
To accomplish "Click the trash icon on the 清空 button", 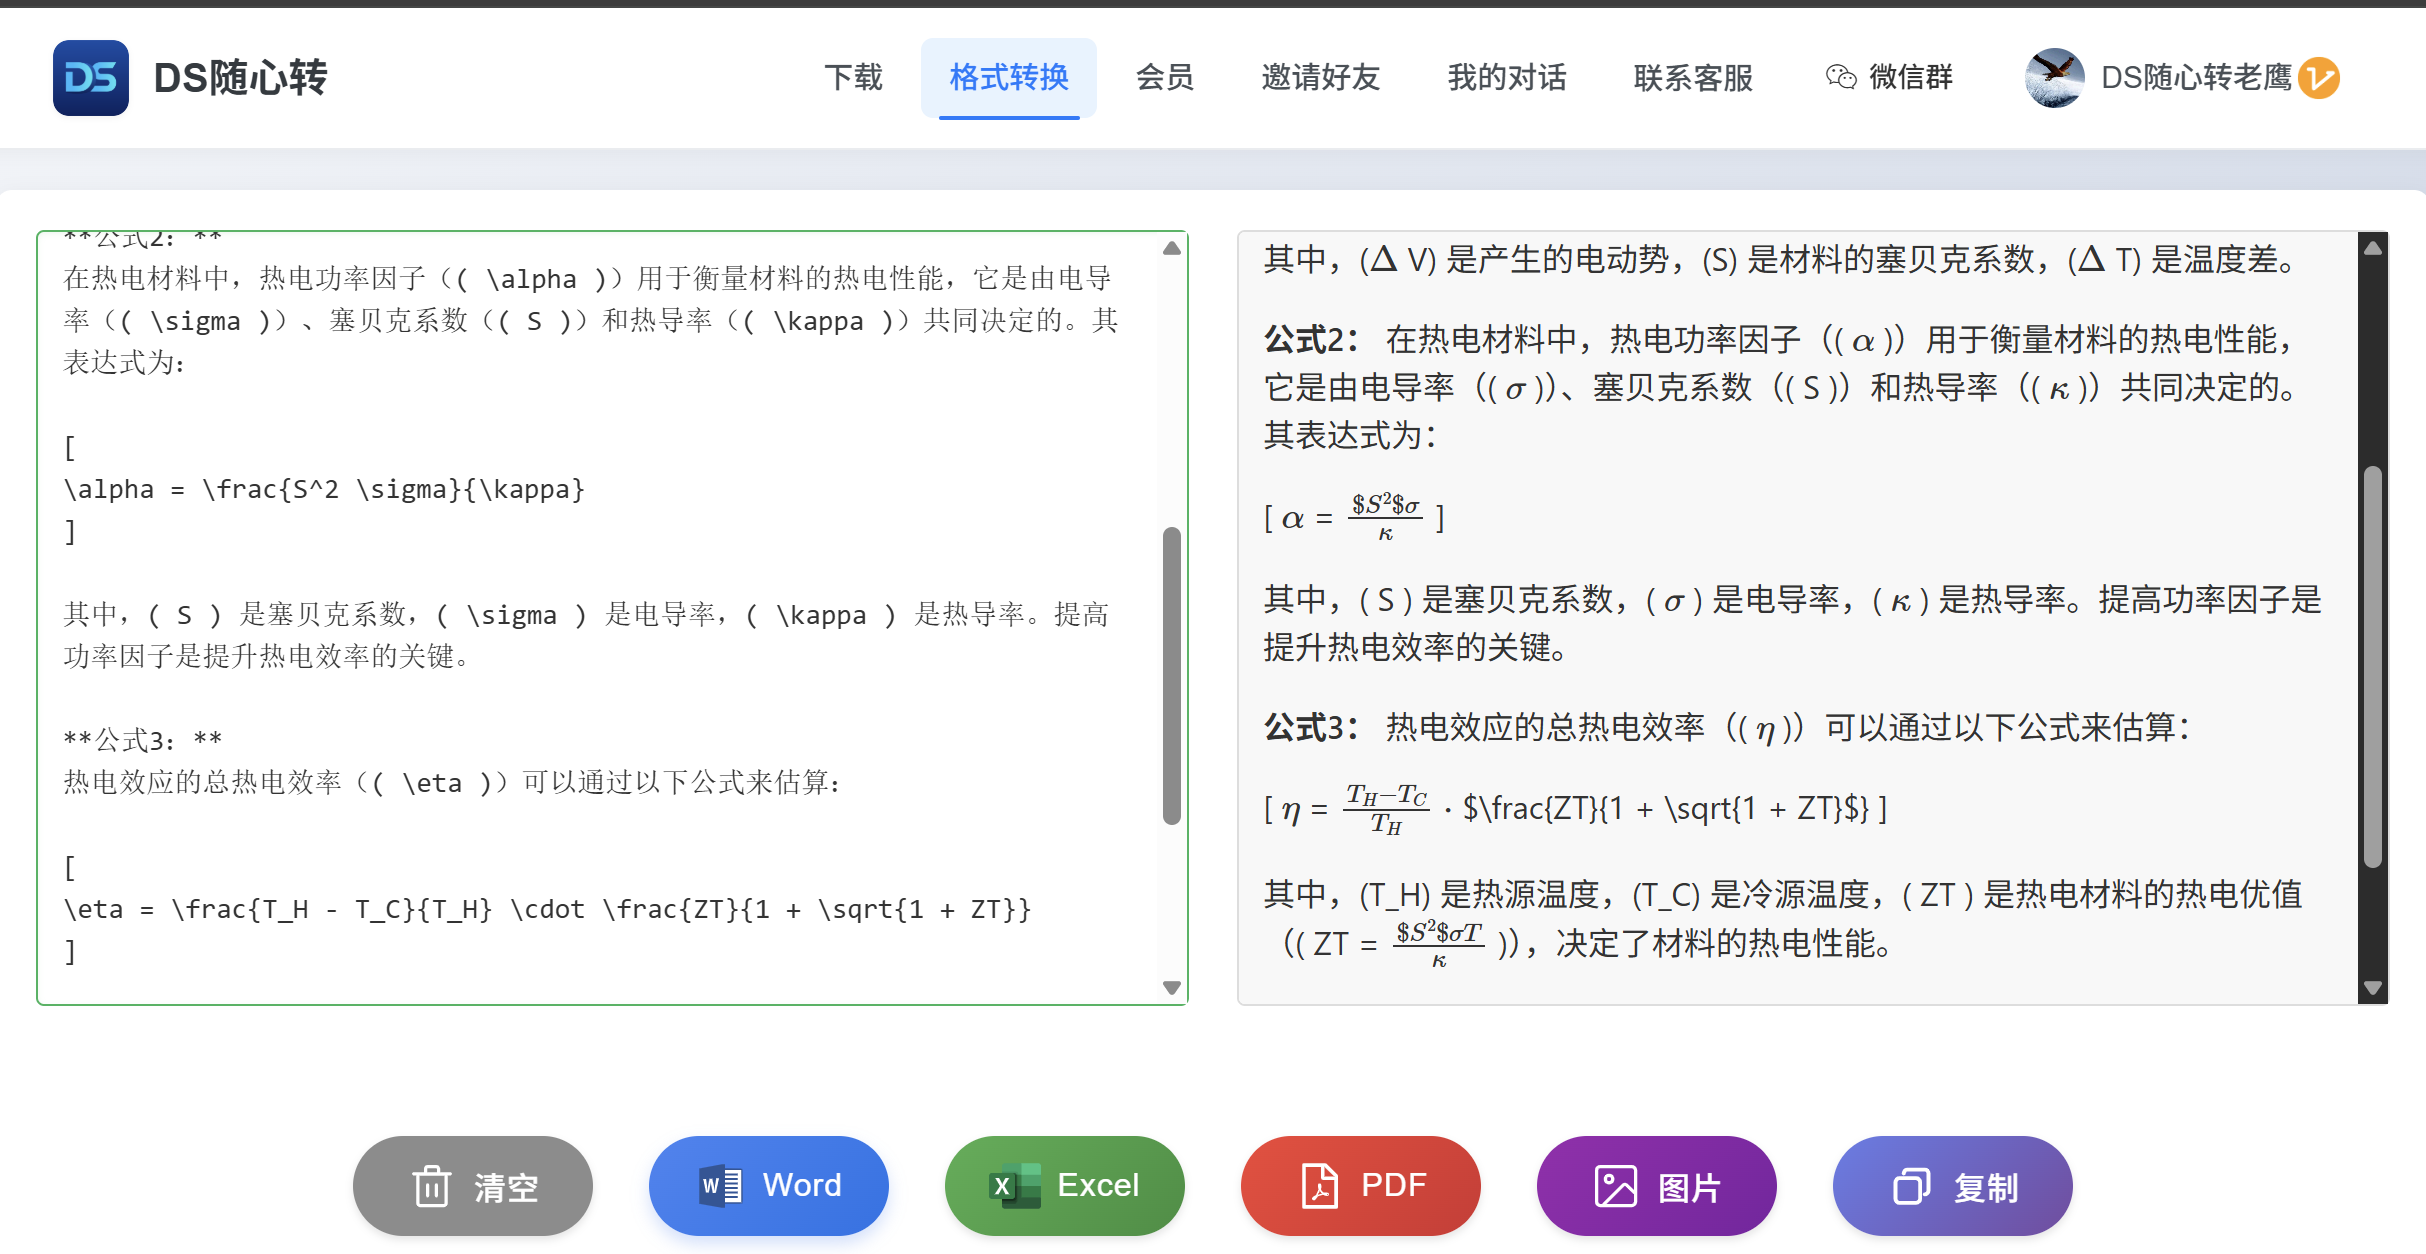I will (431, 1186).
